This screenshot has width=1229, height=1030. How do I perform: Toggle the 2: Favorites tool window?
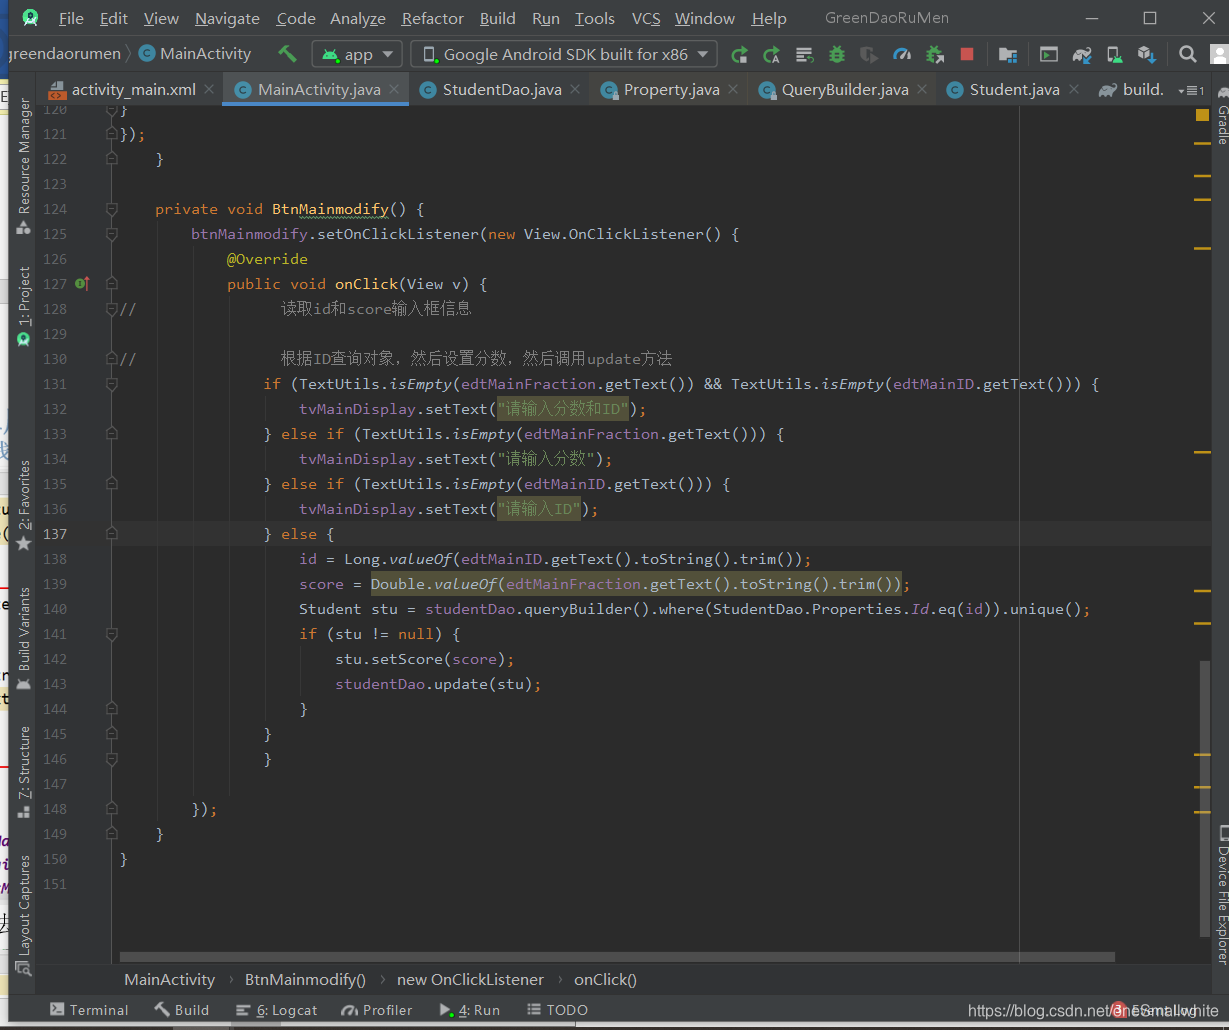[24, 505]
